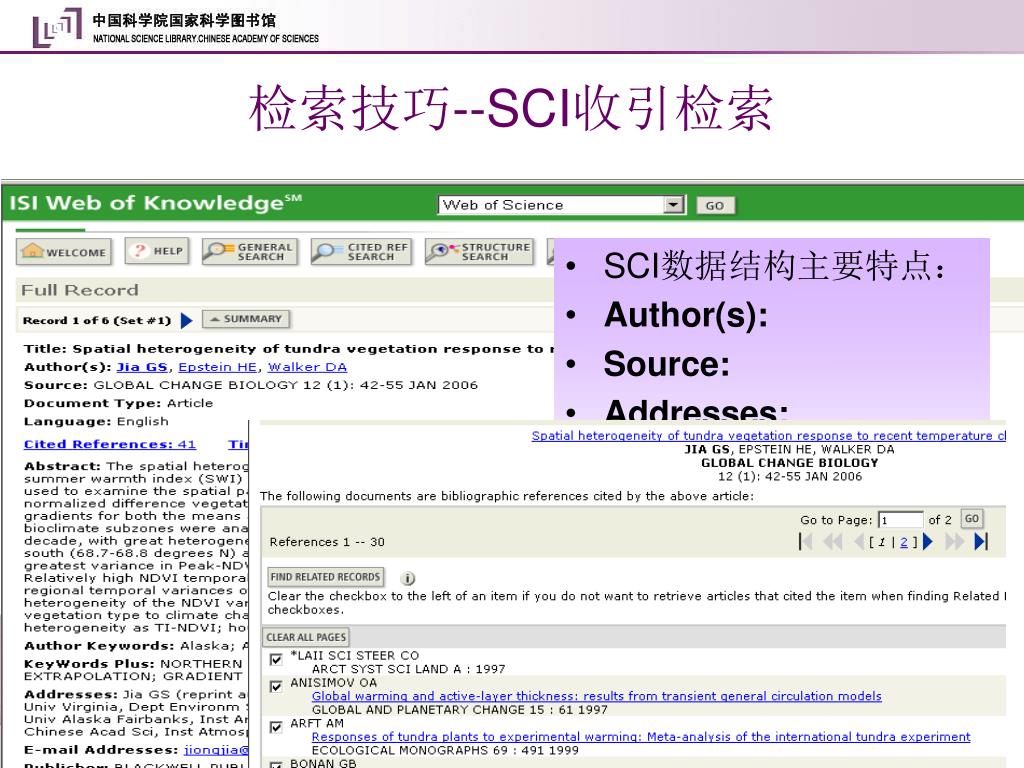Open the HELP question mark button
This screenshot has height=768, width=1024.
[157, 251]
